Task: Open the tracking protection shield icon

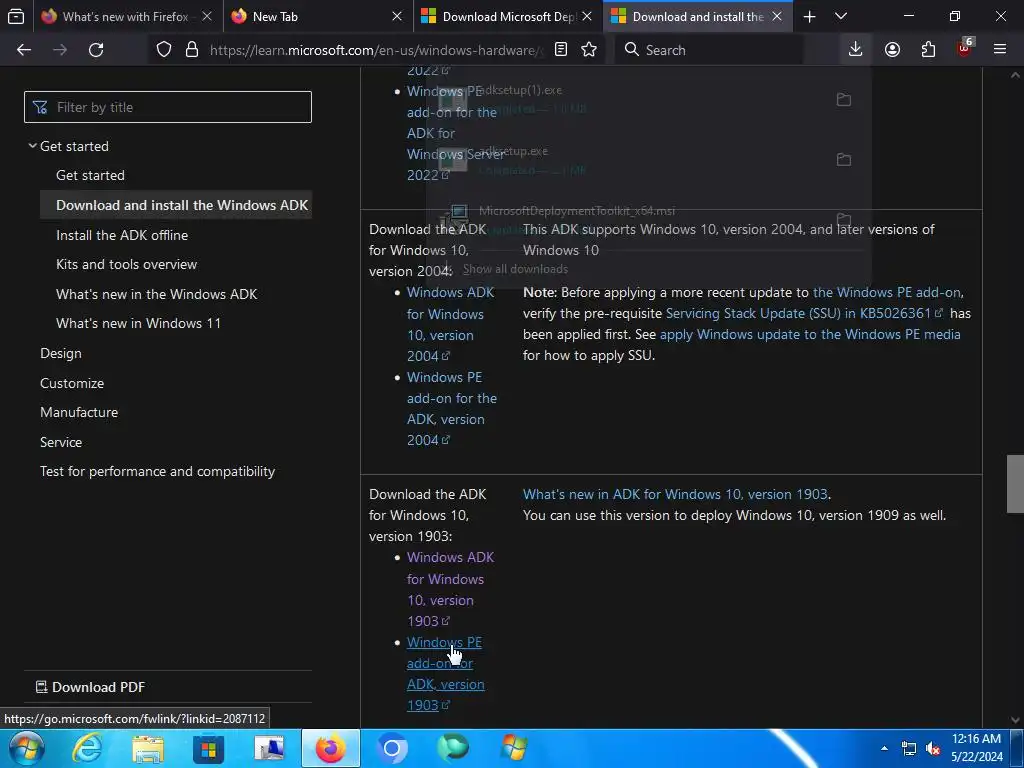Action: click(164, 50)
